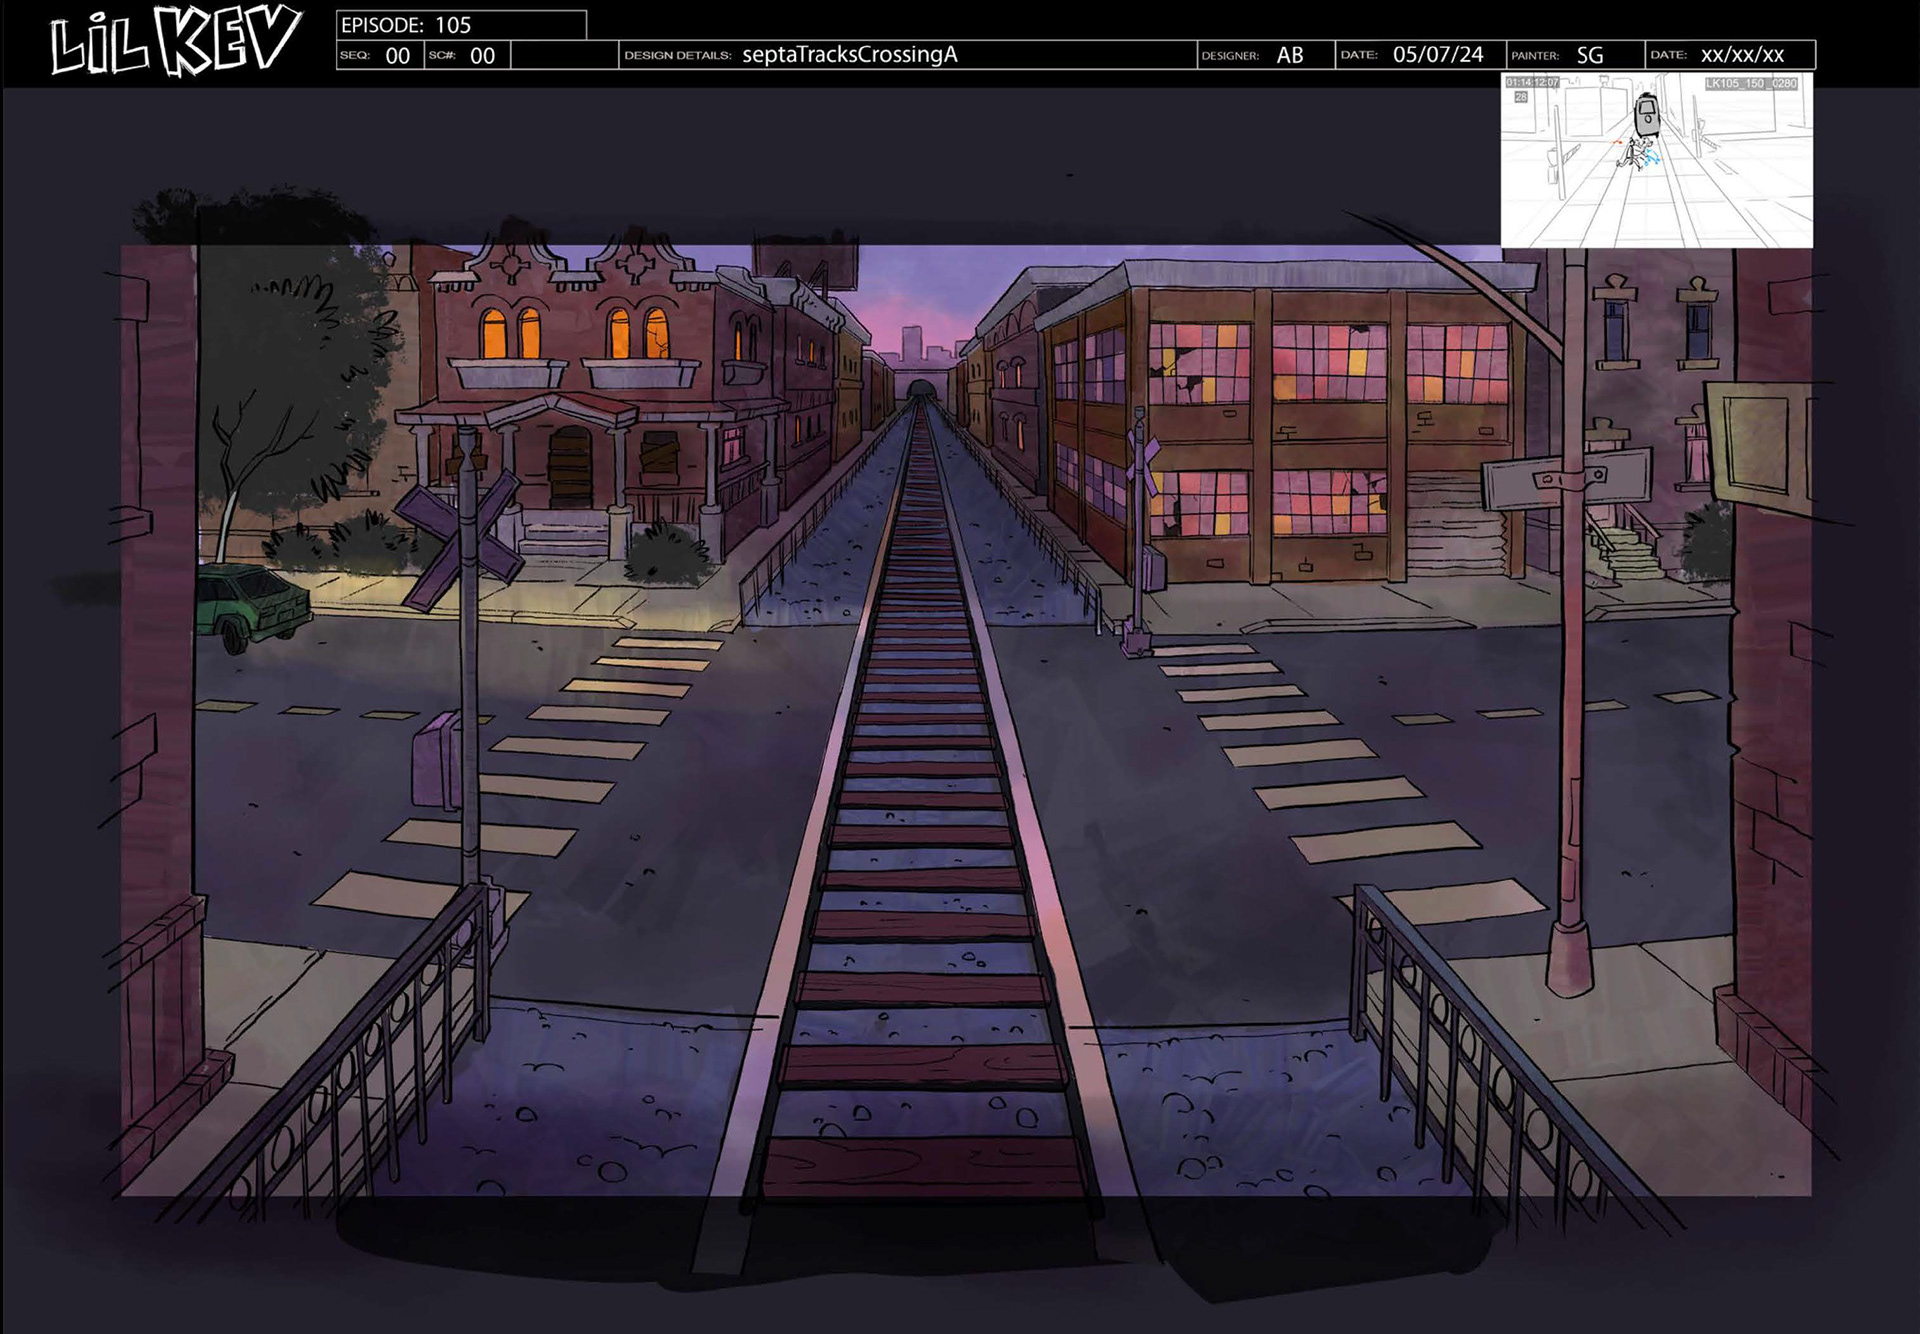The height and width of the screenshot is (1334, 1920).
Task: Click the 05/07/24 date field
Action: pos(1437,55)
